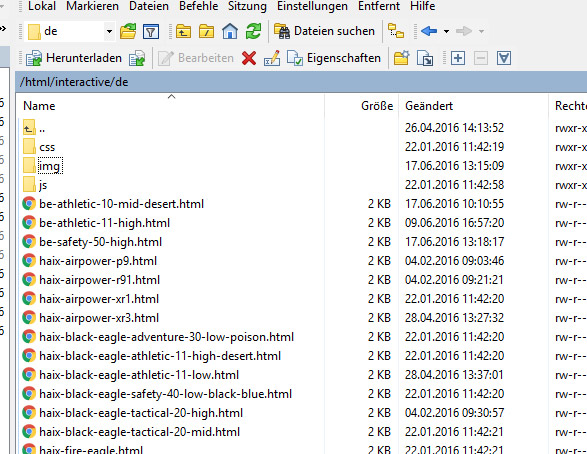Click date 17.06.2016 13:15:09 of img

(x=454, y=166)
